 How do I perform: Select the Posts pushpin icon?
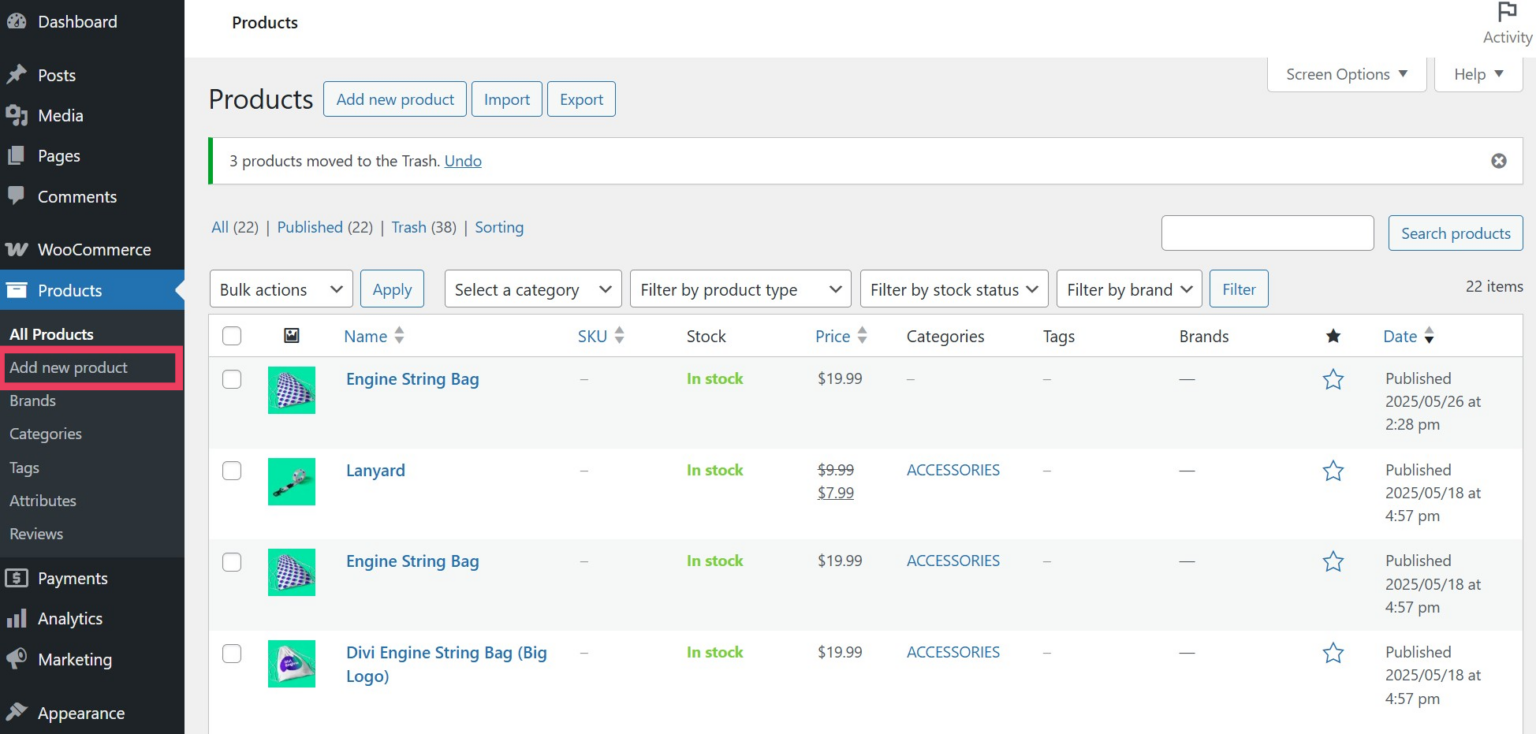[17, 74]
